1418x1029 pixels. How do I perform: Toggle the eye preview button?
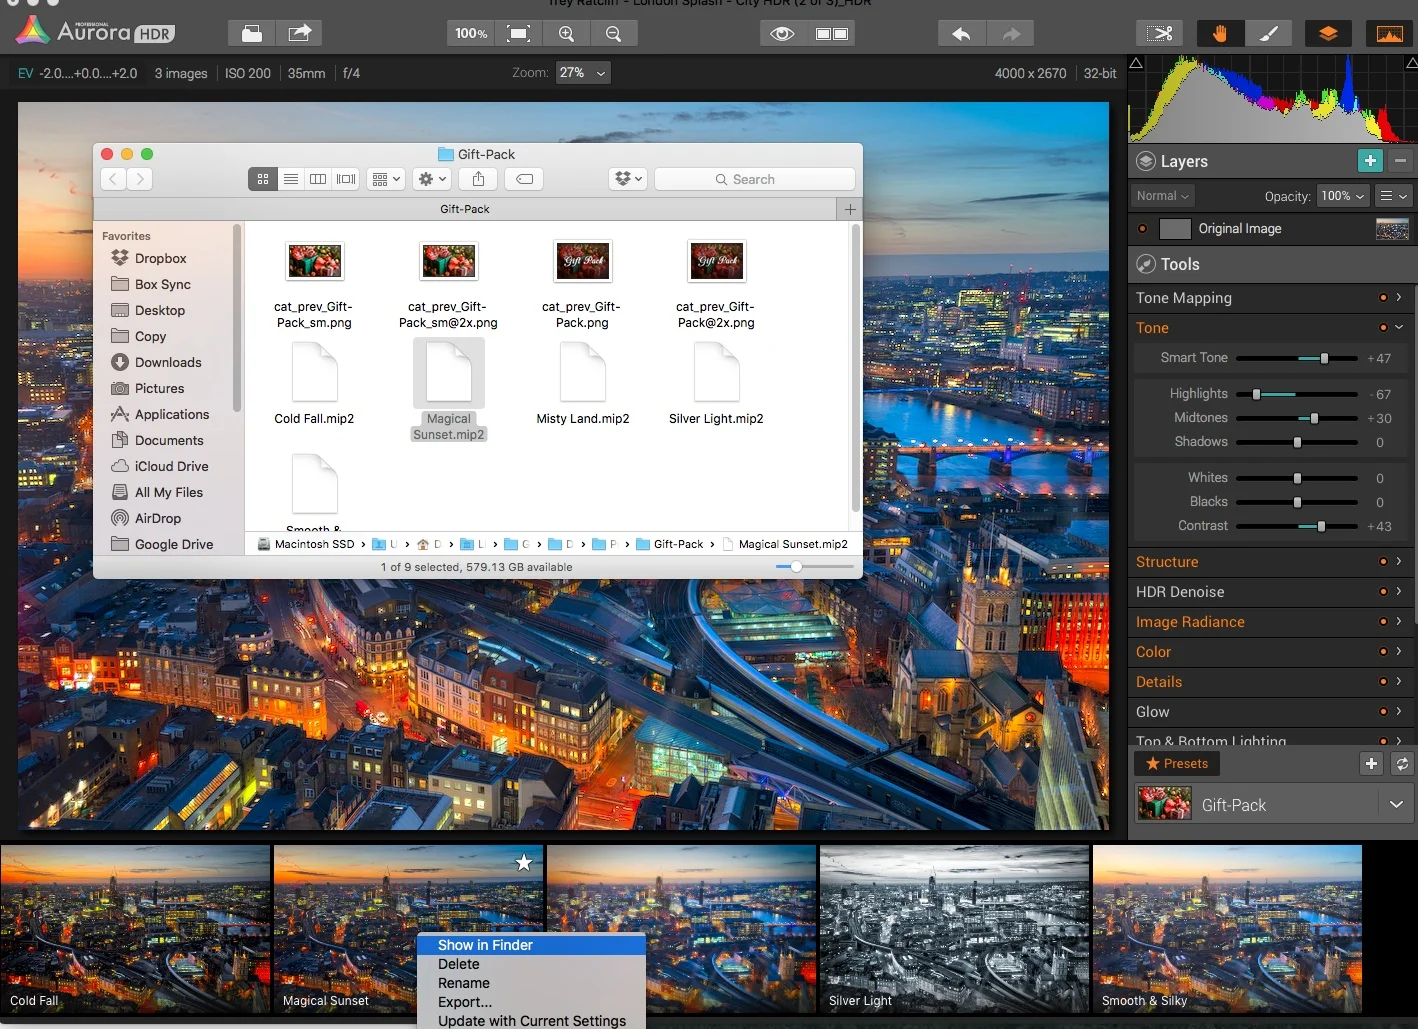(783, 33)
